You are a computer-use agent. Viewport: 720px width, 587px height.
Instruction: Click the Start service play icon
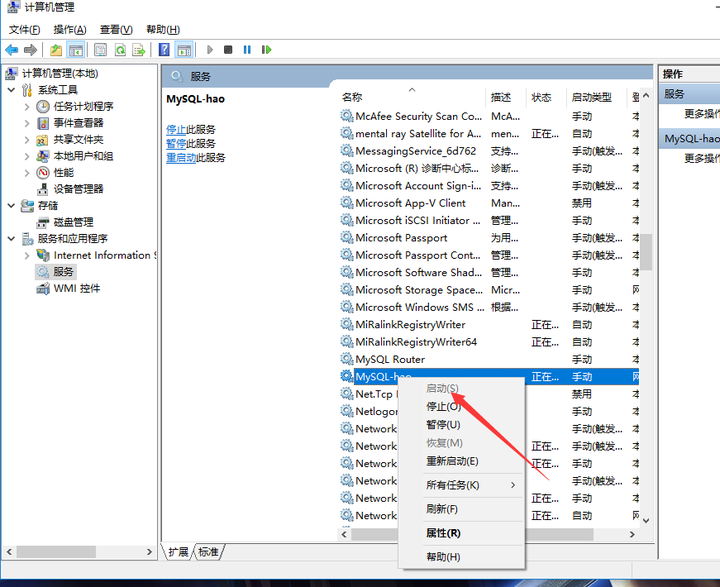pyautogui.click(x=210, y=50)
